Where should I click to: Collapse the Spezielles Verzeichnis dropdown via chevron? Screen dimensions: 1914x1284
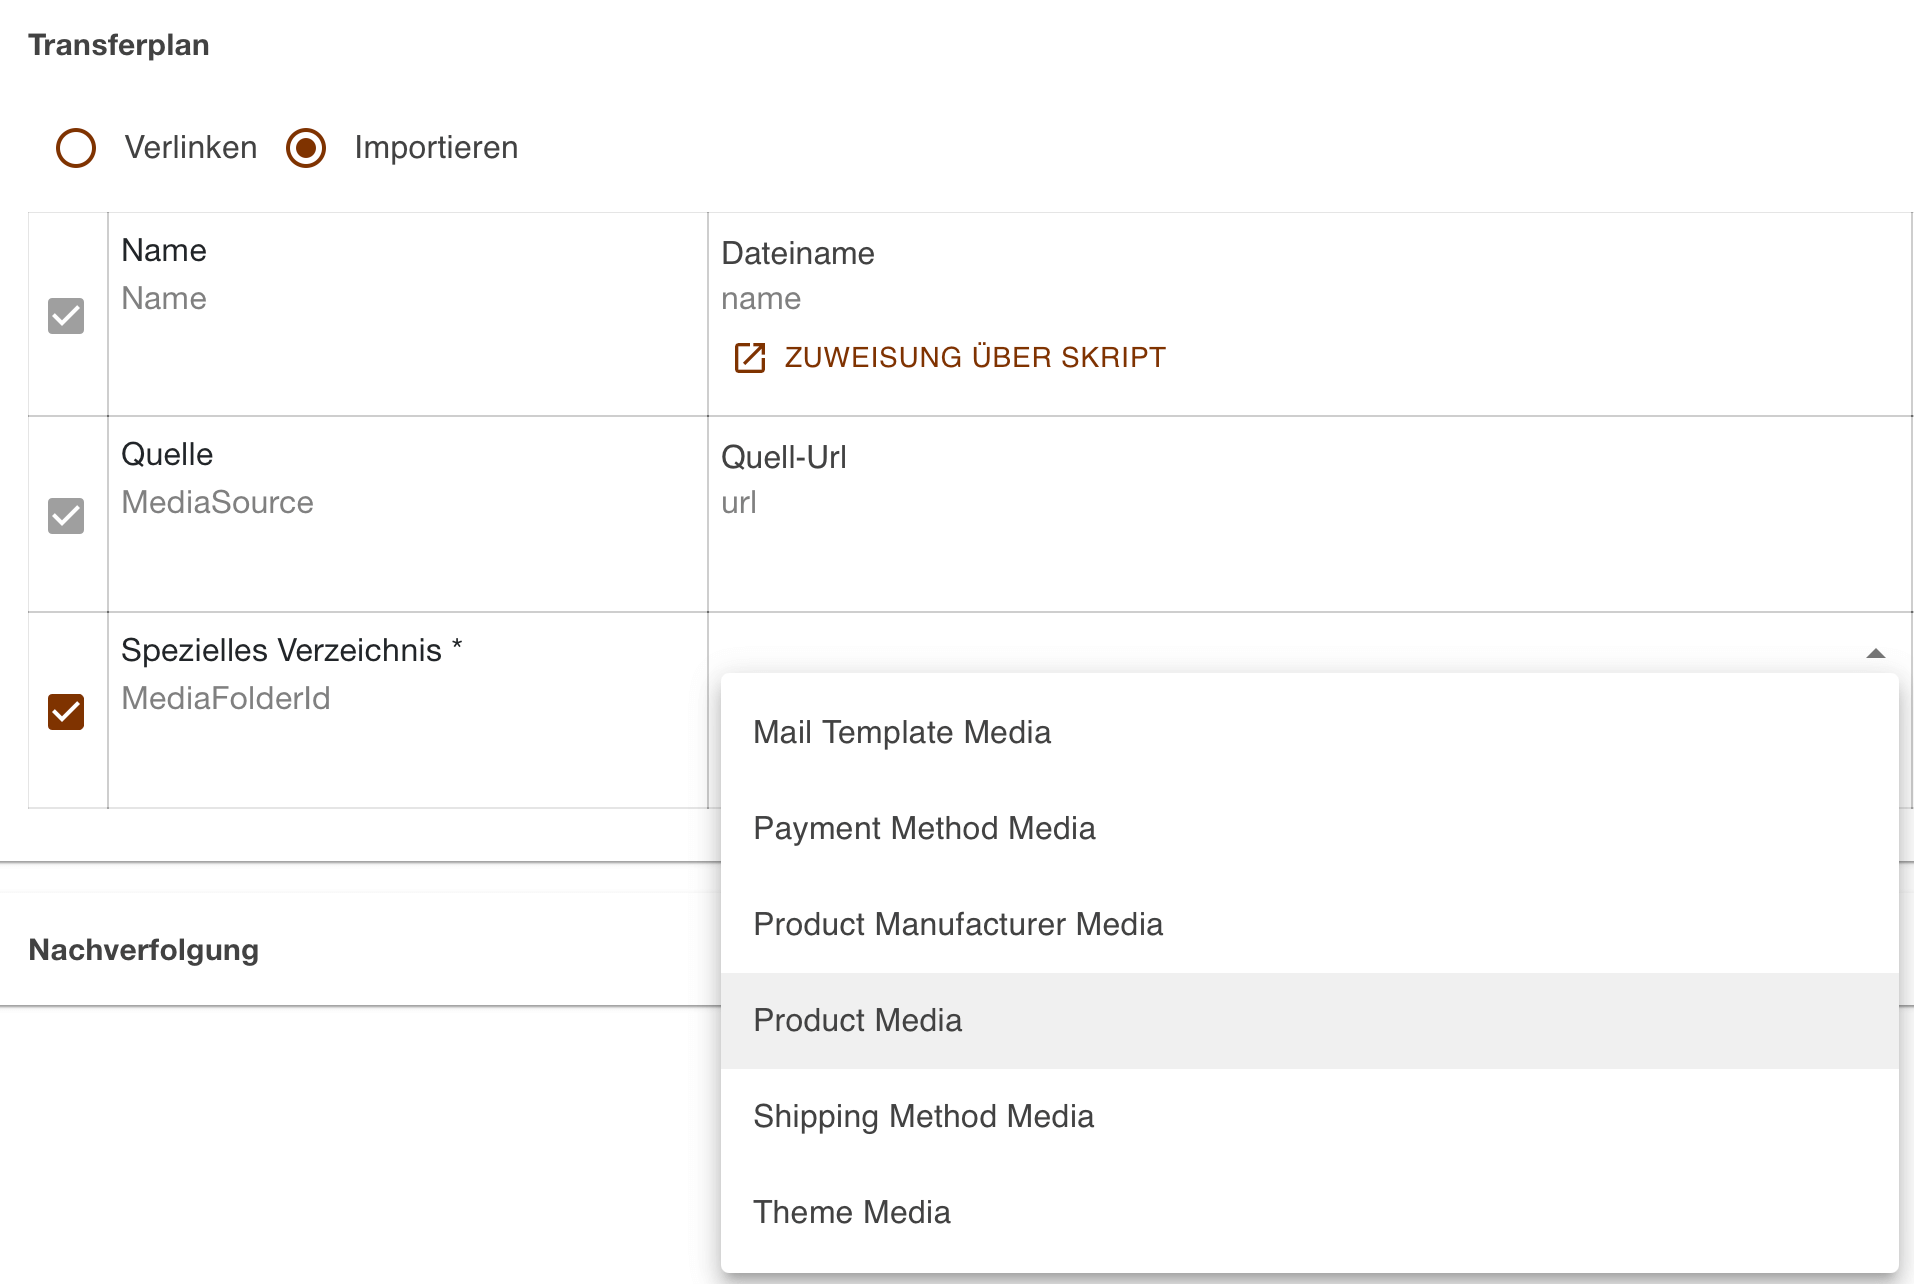click(1877, 652)
